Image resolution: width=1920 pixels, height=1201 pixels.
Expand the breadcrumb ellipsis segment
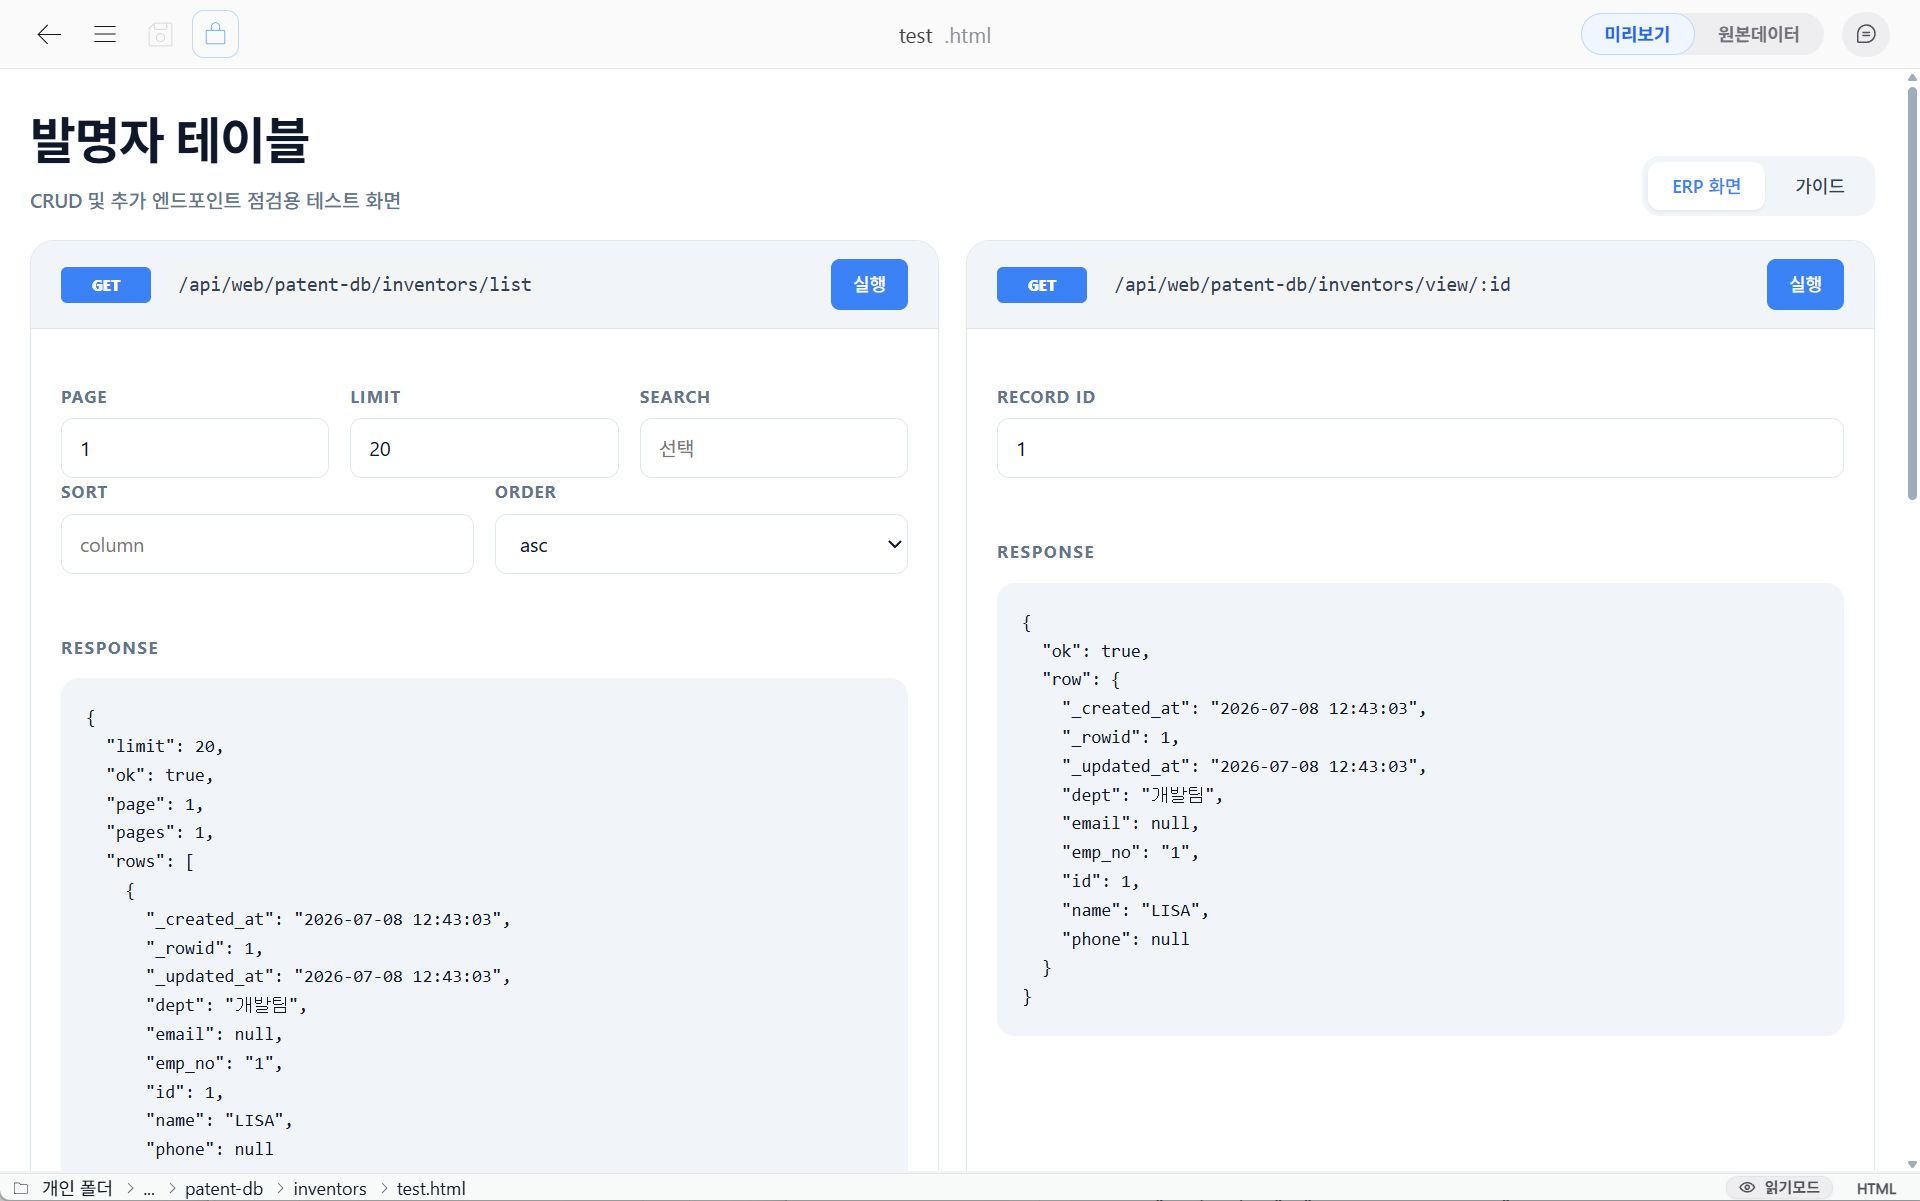pyautogui.click(x=149, y=1188)
